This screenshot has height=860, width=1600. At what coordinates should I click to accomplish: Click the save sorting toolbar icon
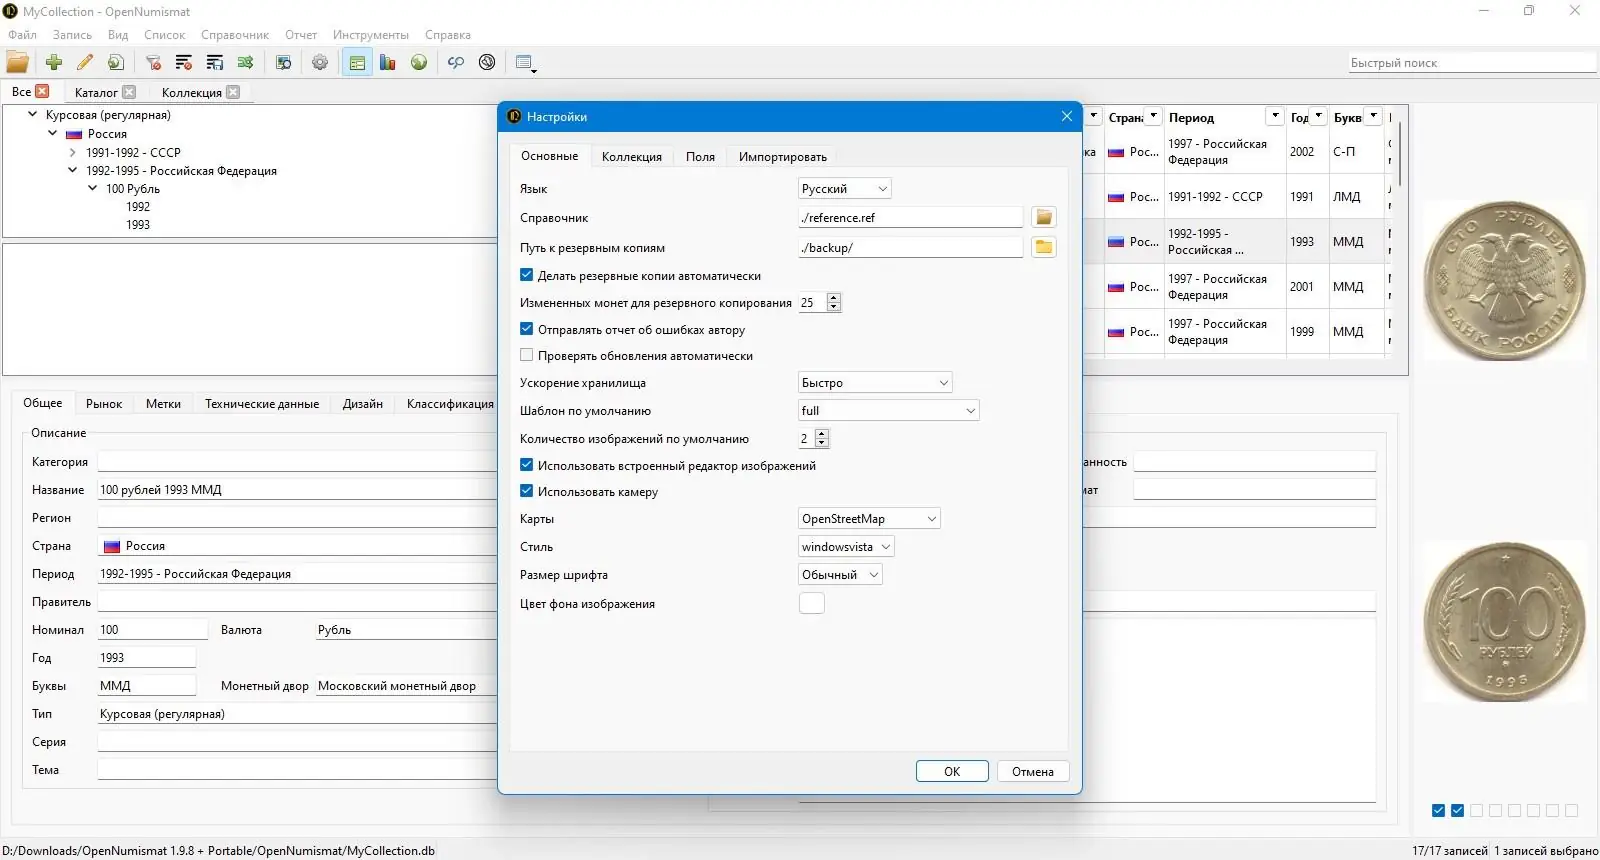215,62
